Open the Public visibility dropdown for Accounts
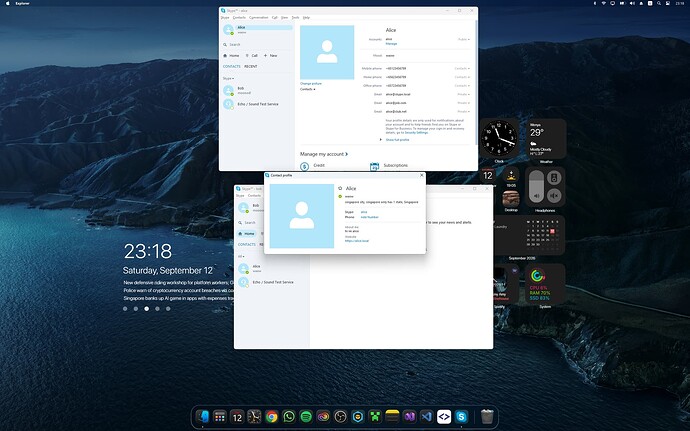The width and height of the screenshot is (690, 431). [x=463, y=39]
